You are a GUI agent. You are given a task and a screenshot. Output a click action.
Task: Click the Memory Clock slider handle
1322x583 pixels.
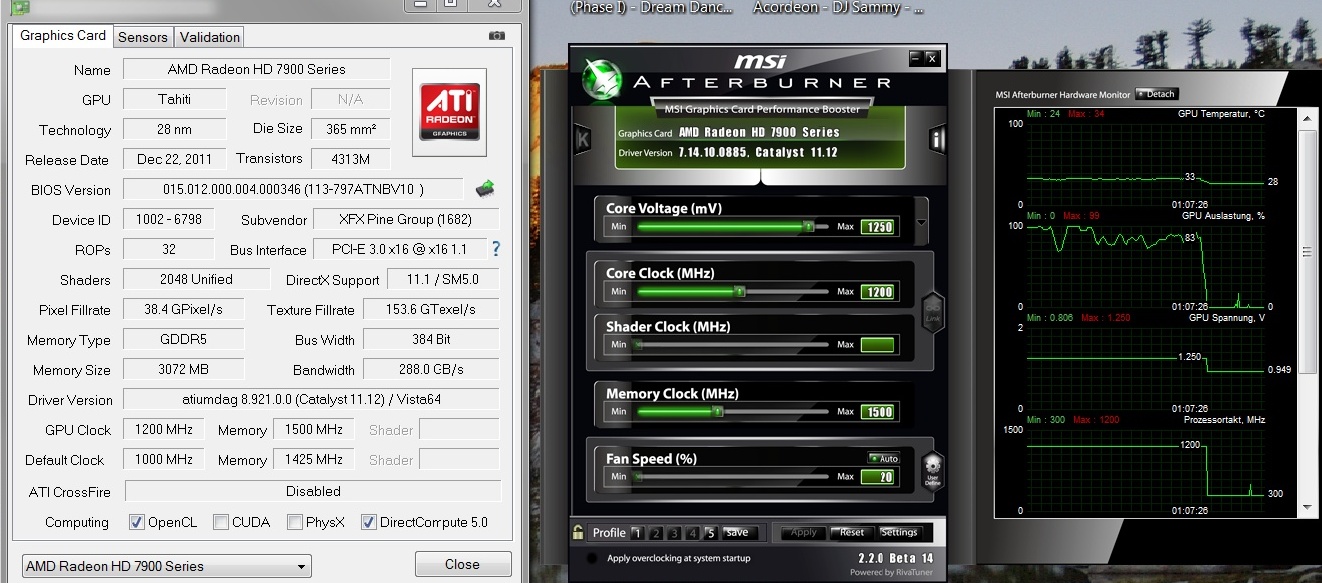pyautogui.click(x=717, y=412)
